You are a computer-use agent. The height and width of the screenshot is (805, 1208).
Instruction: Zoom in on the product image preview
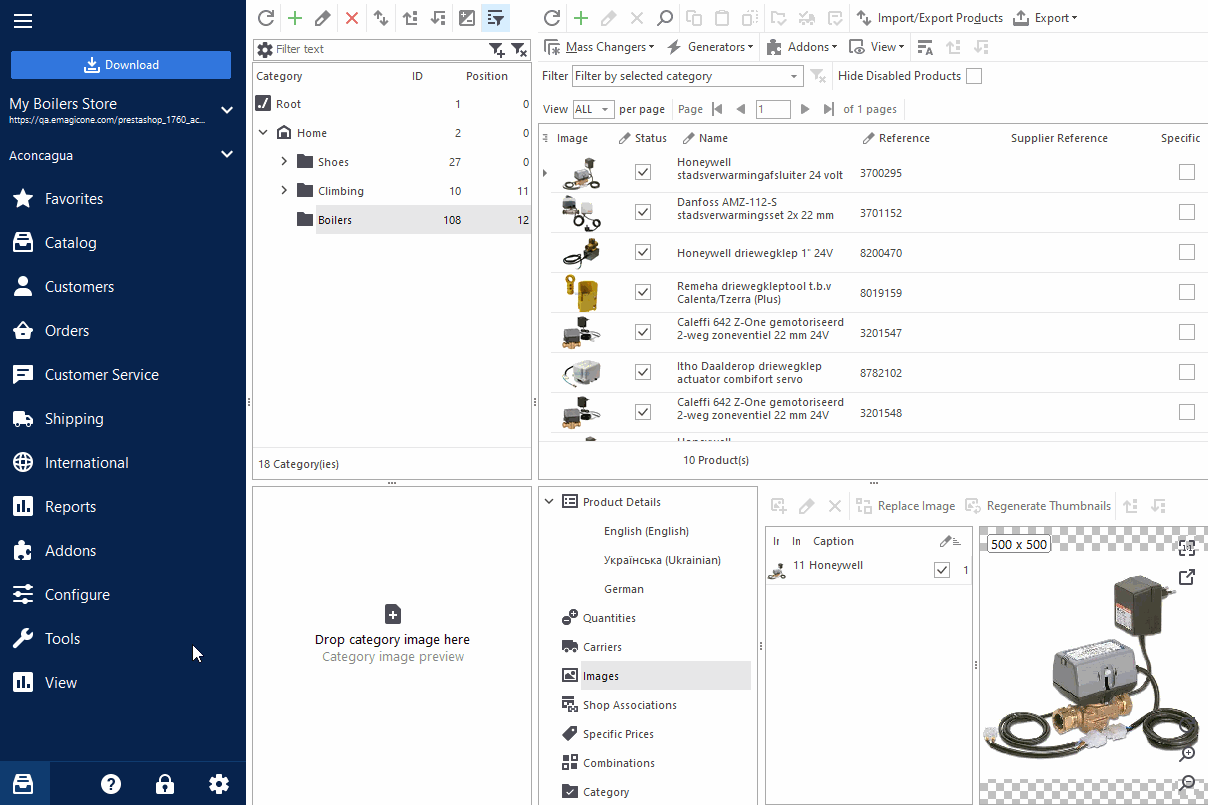[x=1187, y=753]
